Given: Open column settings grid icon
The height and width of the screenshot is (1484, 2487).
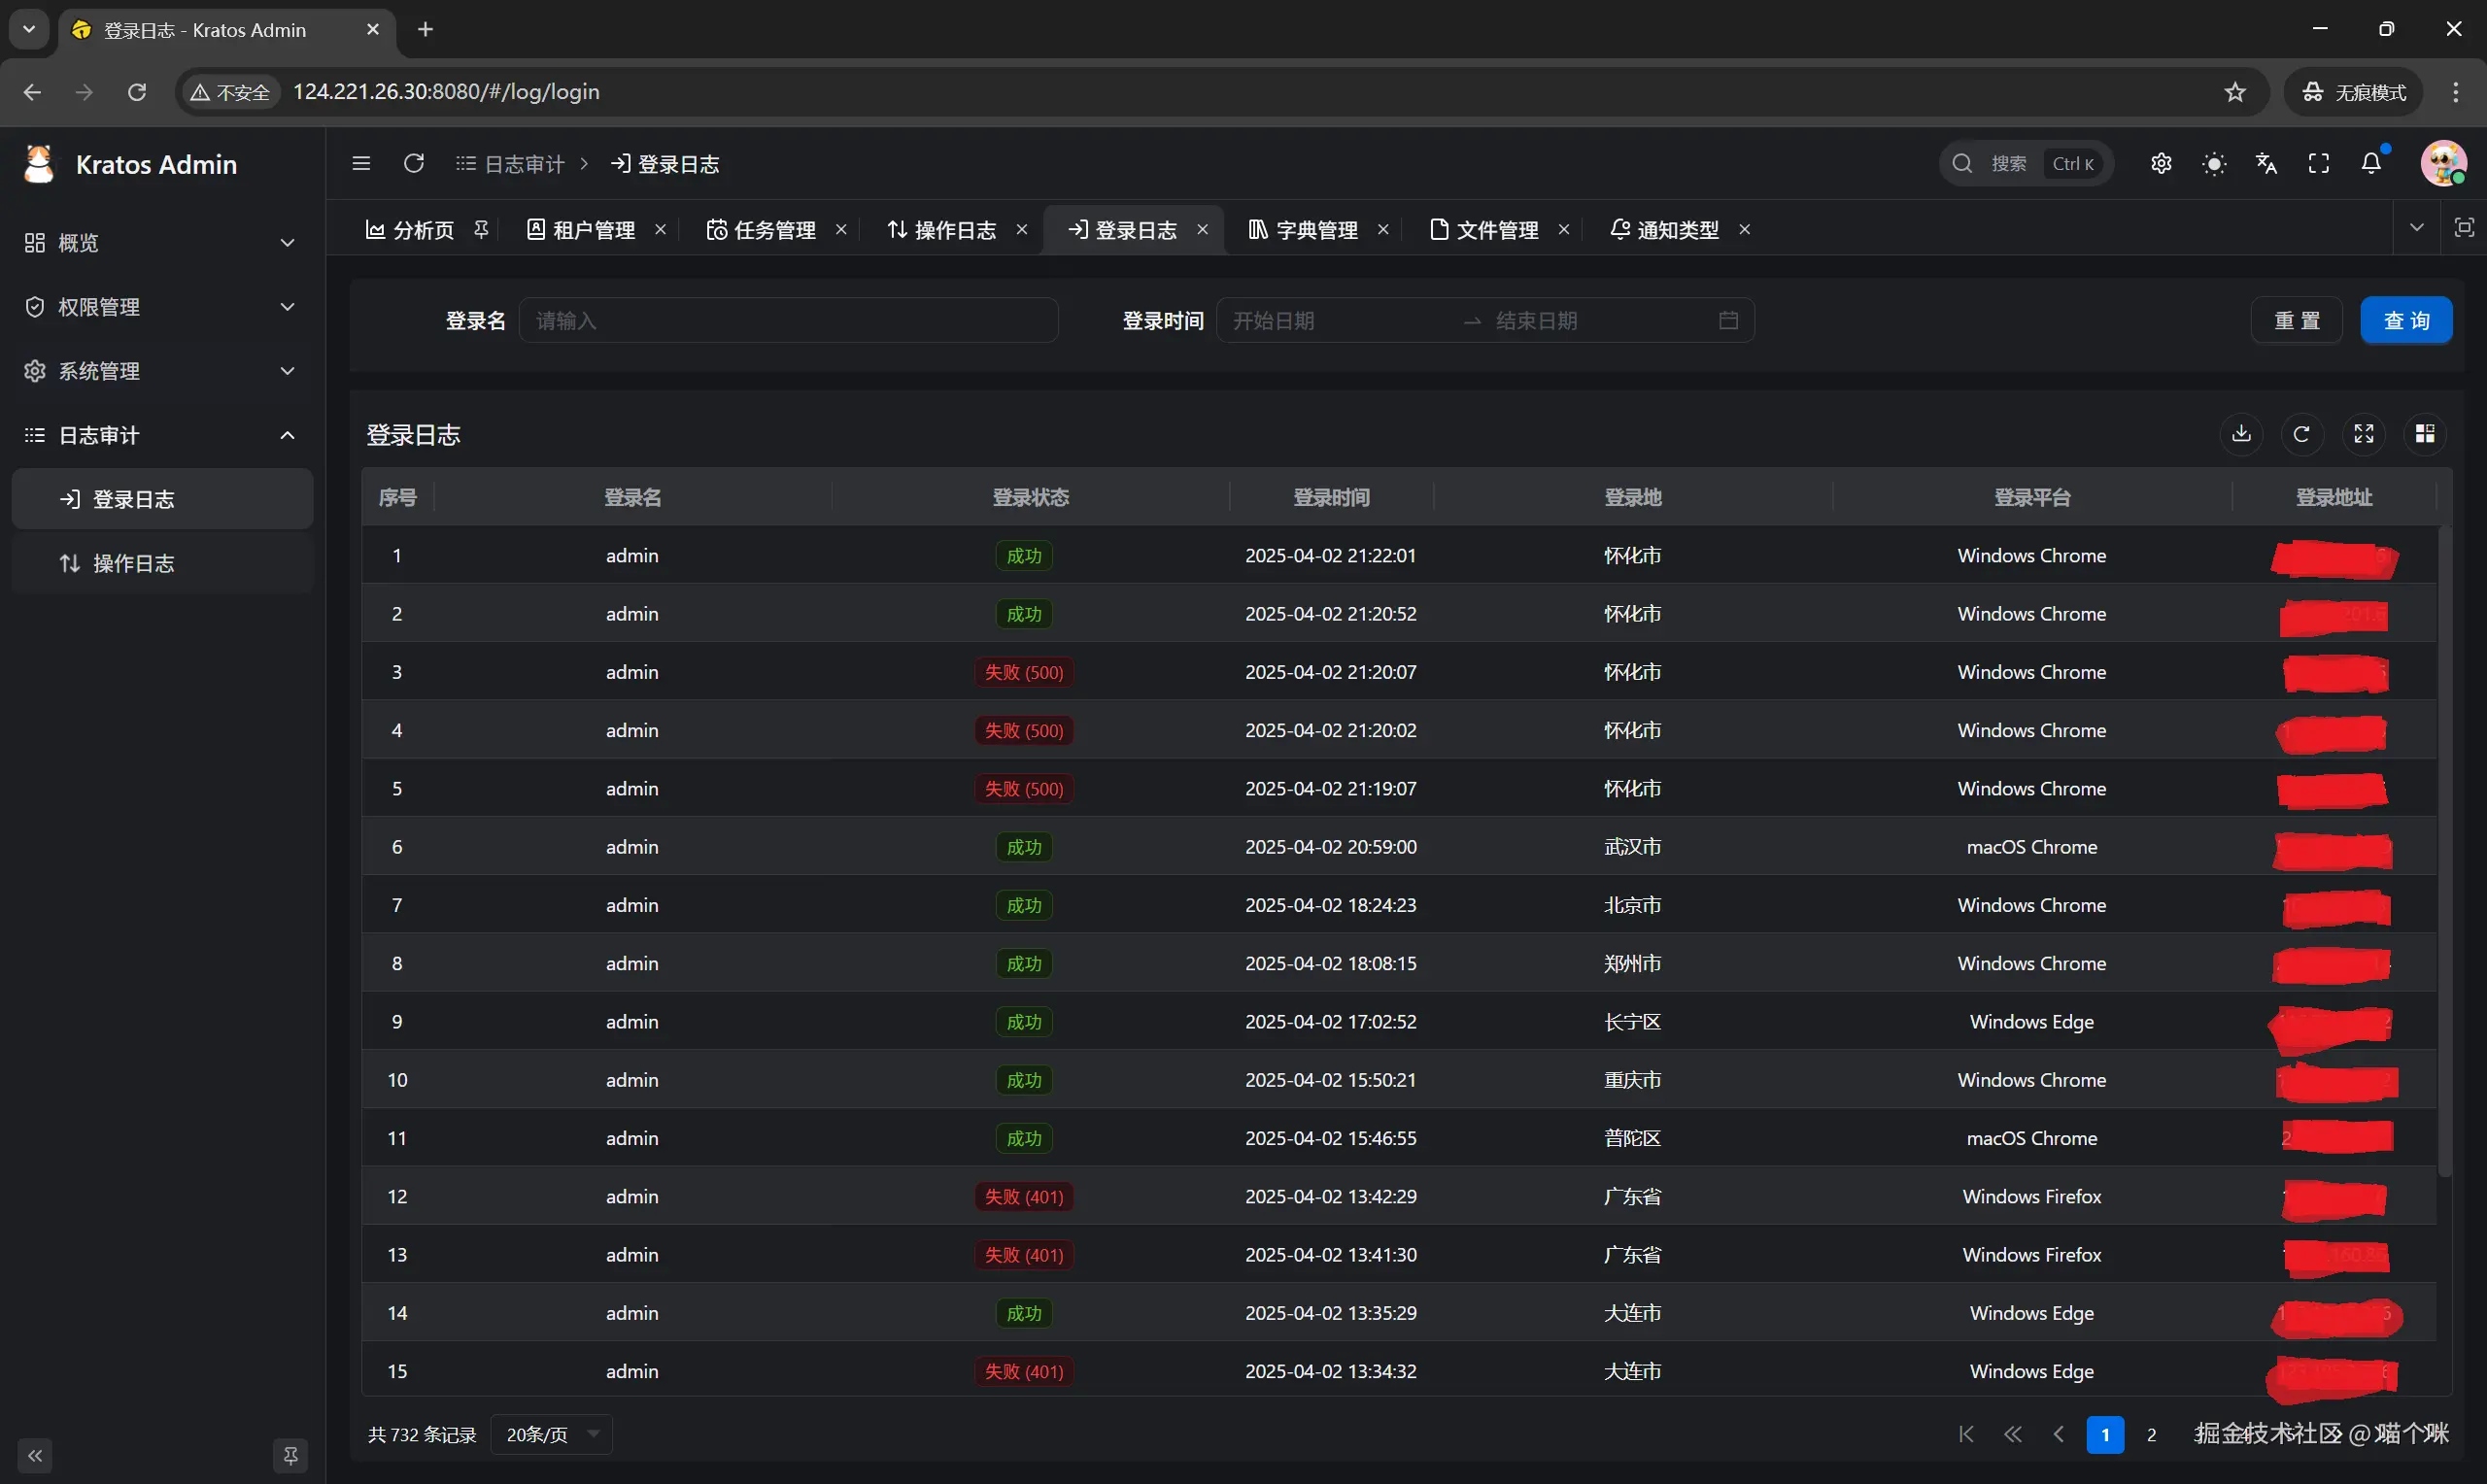Looking at the screenshot, I should click(x=2425, y=434).
